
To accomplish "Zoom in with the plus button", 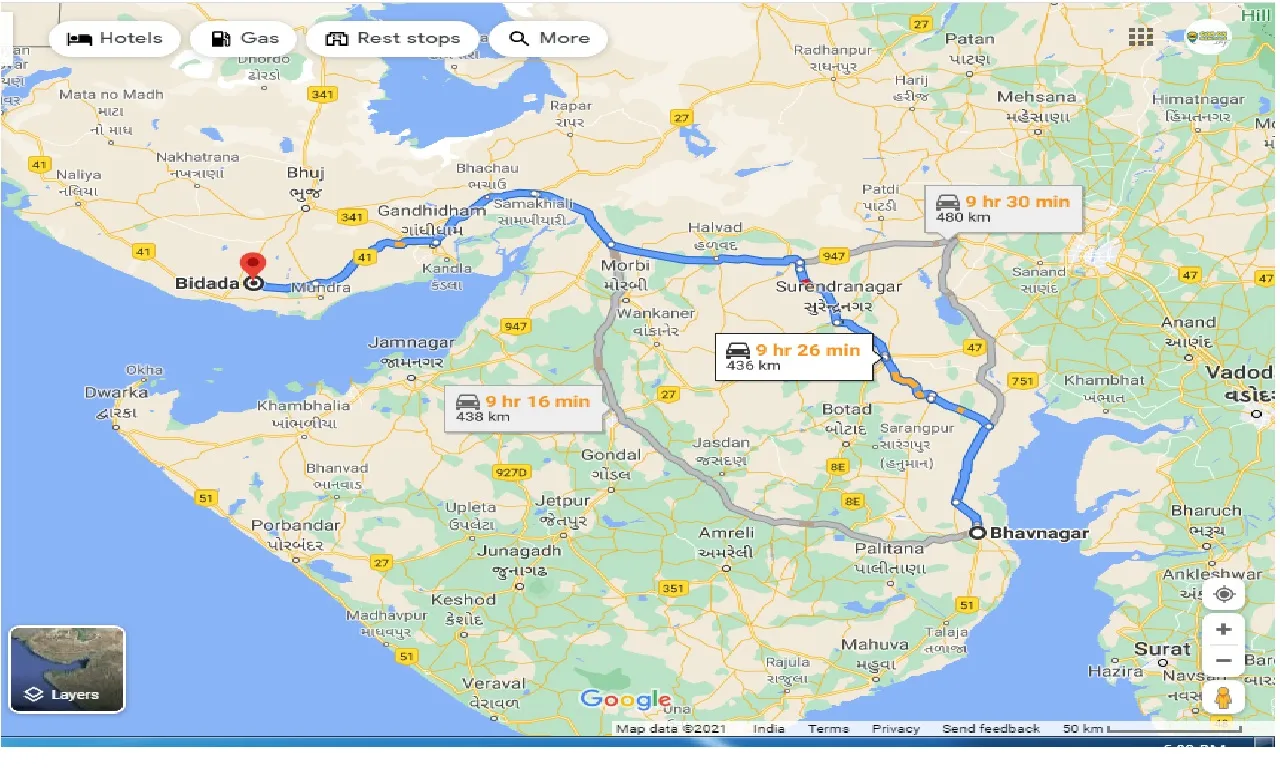I will pyautogui.click(x=1224, y=631).
